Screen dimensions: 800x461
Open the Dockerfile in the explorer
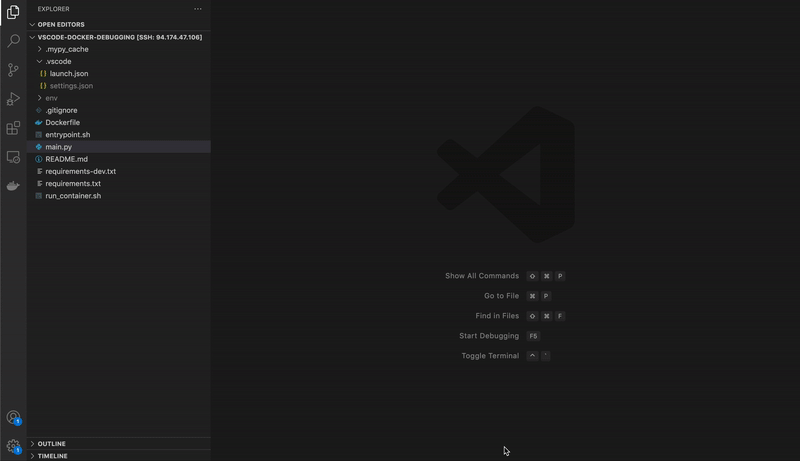62,122
